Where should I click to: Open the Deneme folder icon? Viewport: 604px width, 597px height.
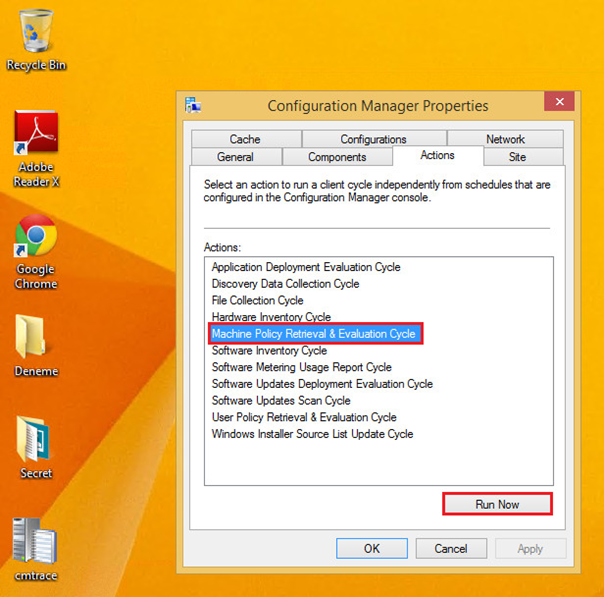[x=36, y=339]
